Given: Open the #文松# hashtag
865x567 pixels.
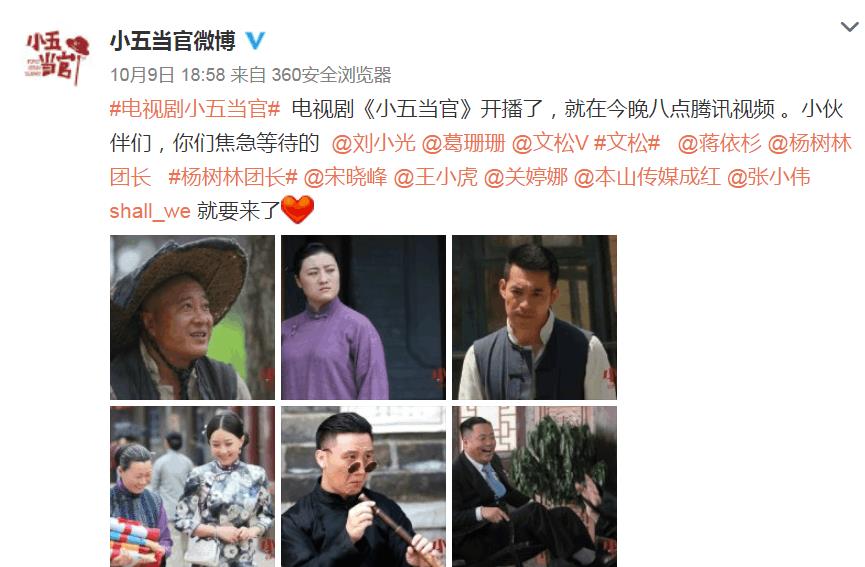Looking at the screenshot, I should pyautogui.click(x=627, y=143).
